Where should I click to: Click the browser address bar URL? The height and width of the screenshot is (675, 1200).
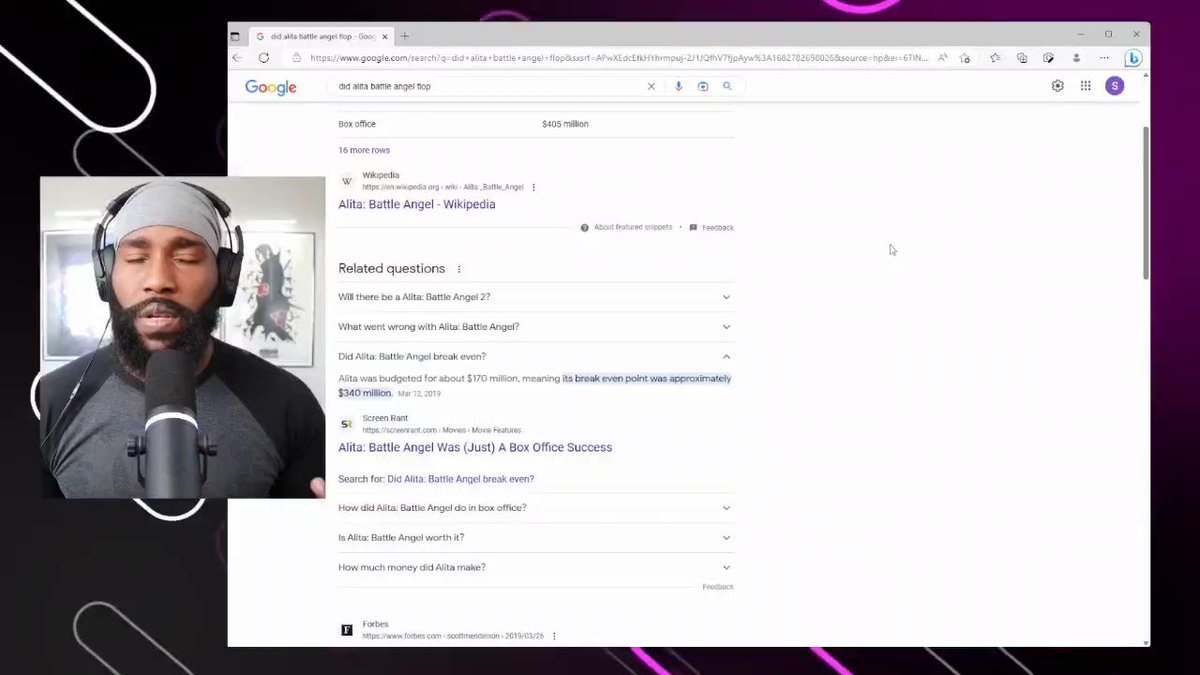(619, 58)
